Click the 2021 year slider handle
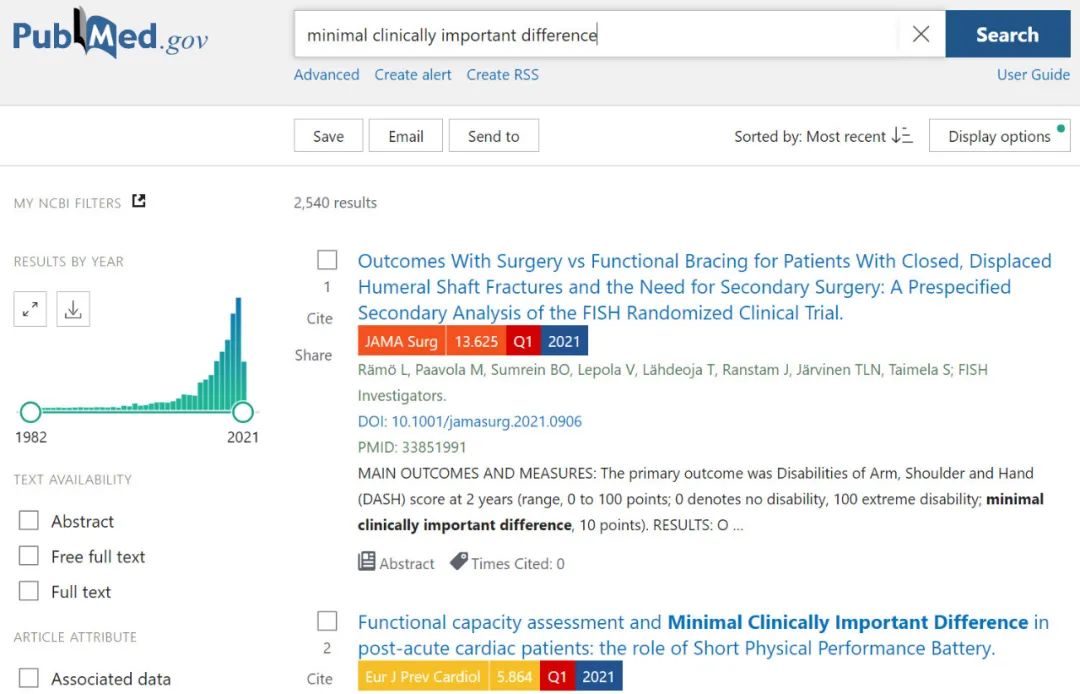 point(242,411)
